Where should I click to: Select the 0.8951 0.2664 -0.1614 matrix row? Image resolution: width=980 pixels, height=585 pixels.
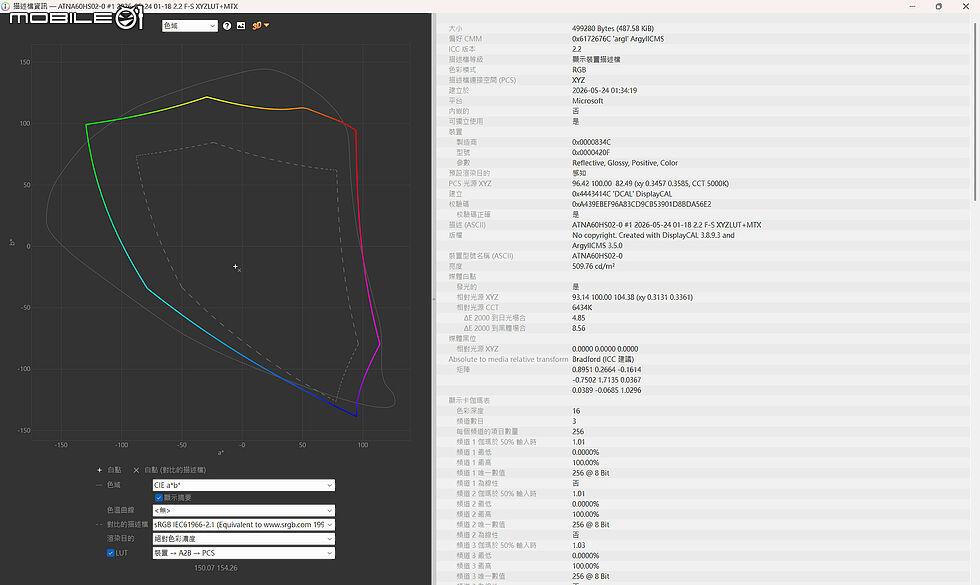[606, 370]
